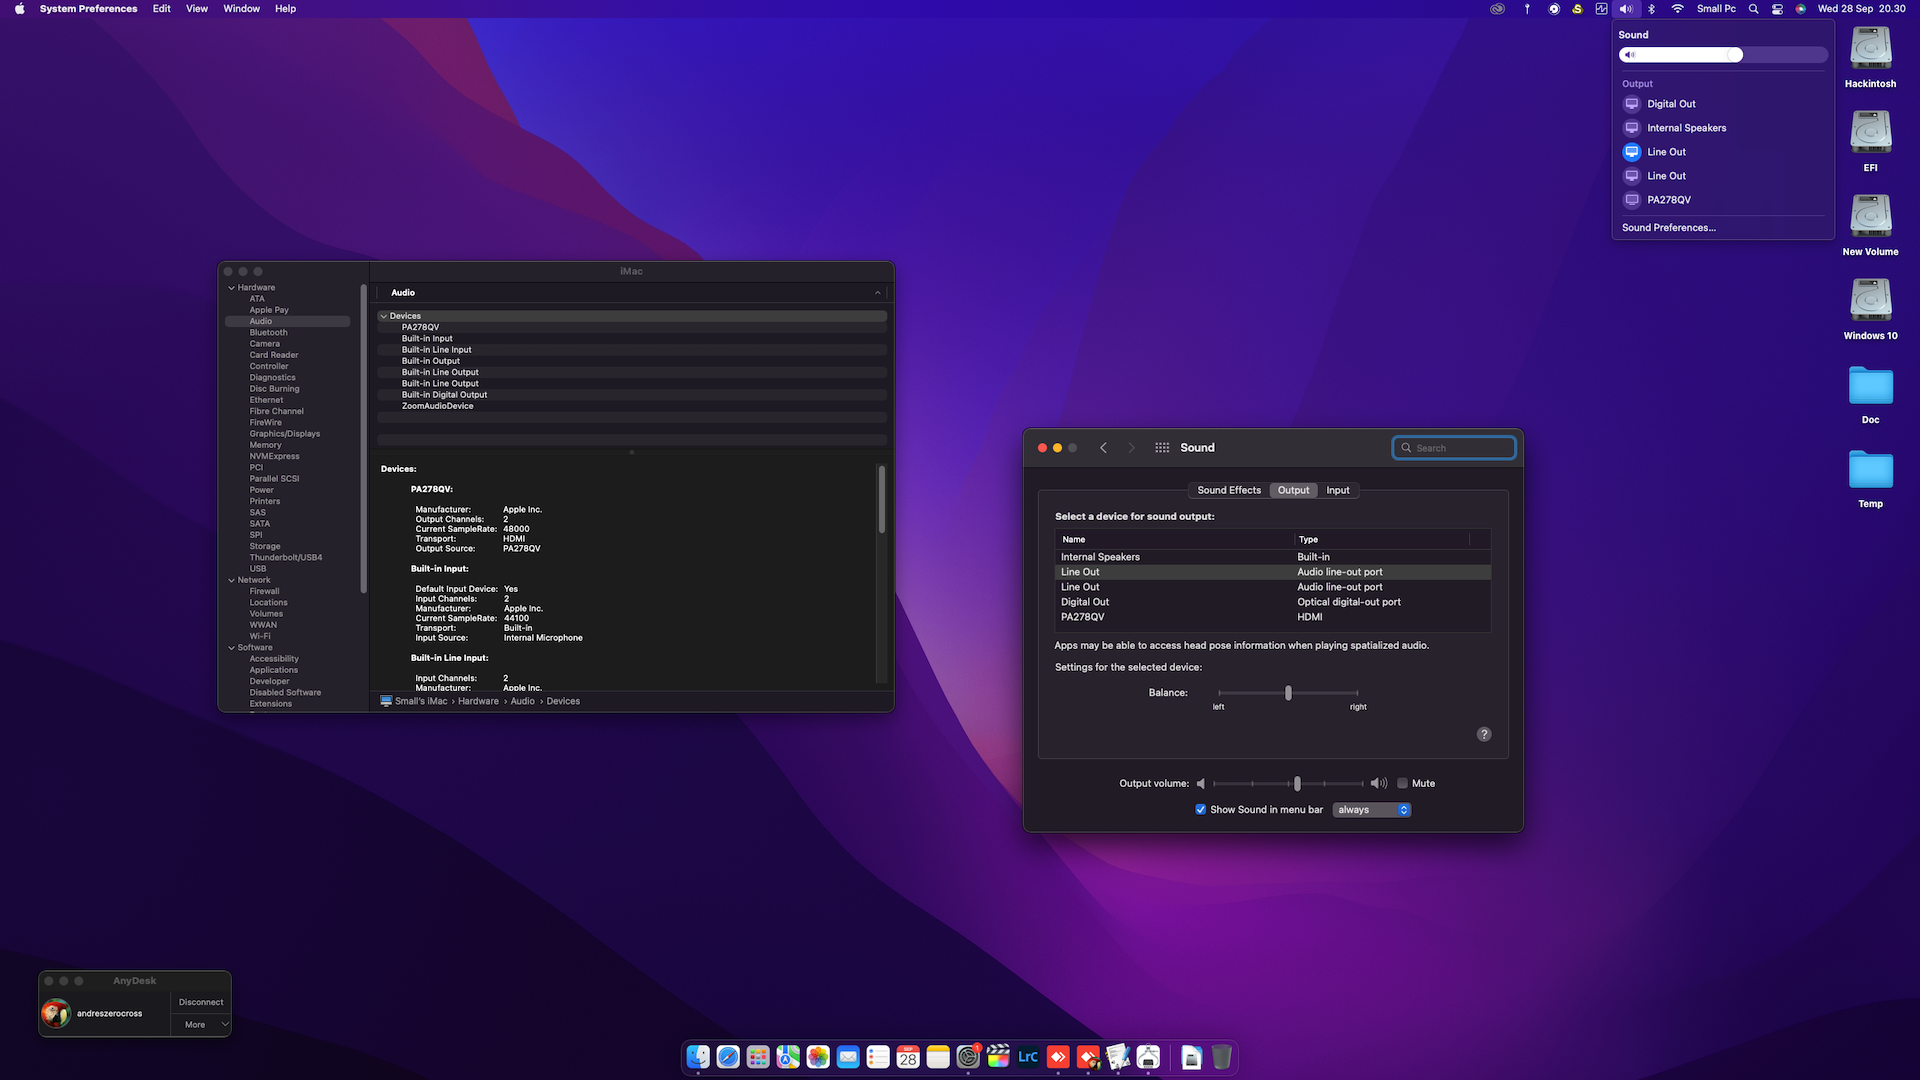Open Final Cut Pro from dock
The width and height of the screenshot is (1920, 1080).
[998, 1056]
